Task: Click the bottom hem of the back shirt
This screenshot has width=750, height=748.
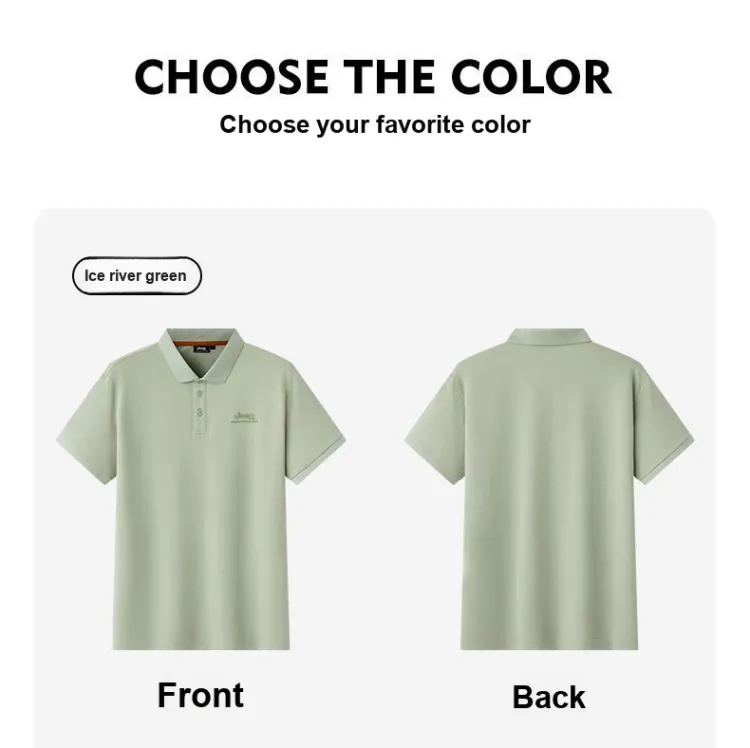Action: click(549, 646)
